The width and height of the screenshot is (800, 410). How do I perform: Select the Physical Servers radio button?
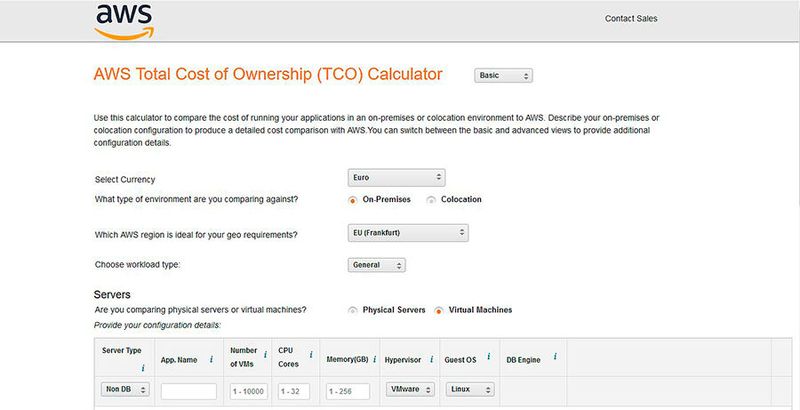pos(353,310)
